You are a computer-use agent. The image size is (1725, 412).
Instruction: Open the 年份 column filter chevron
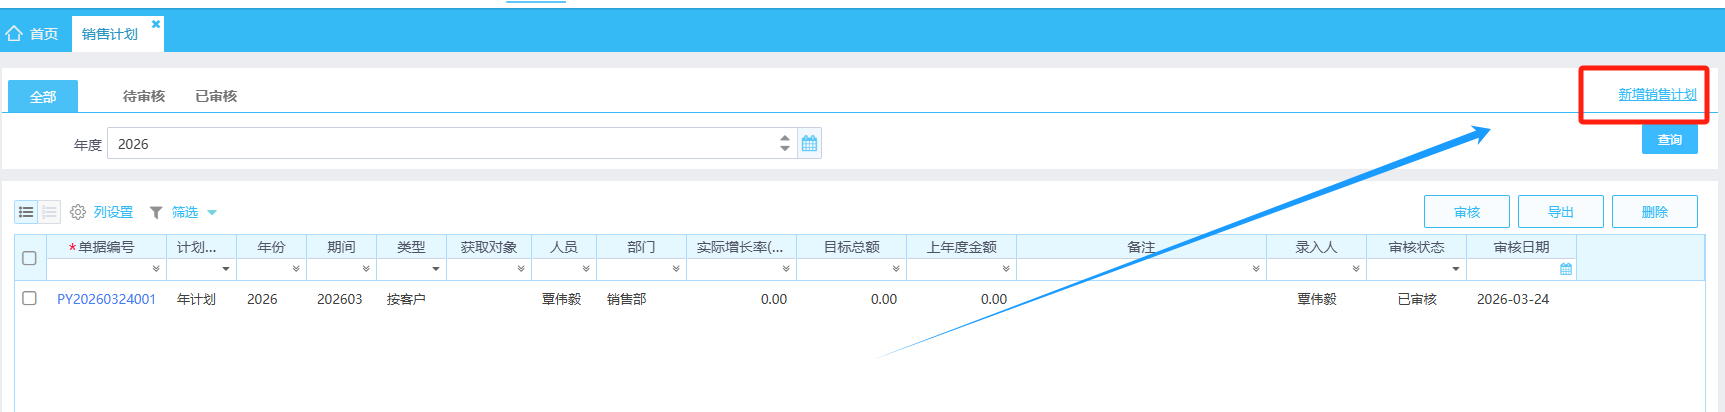coord(296,269)
